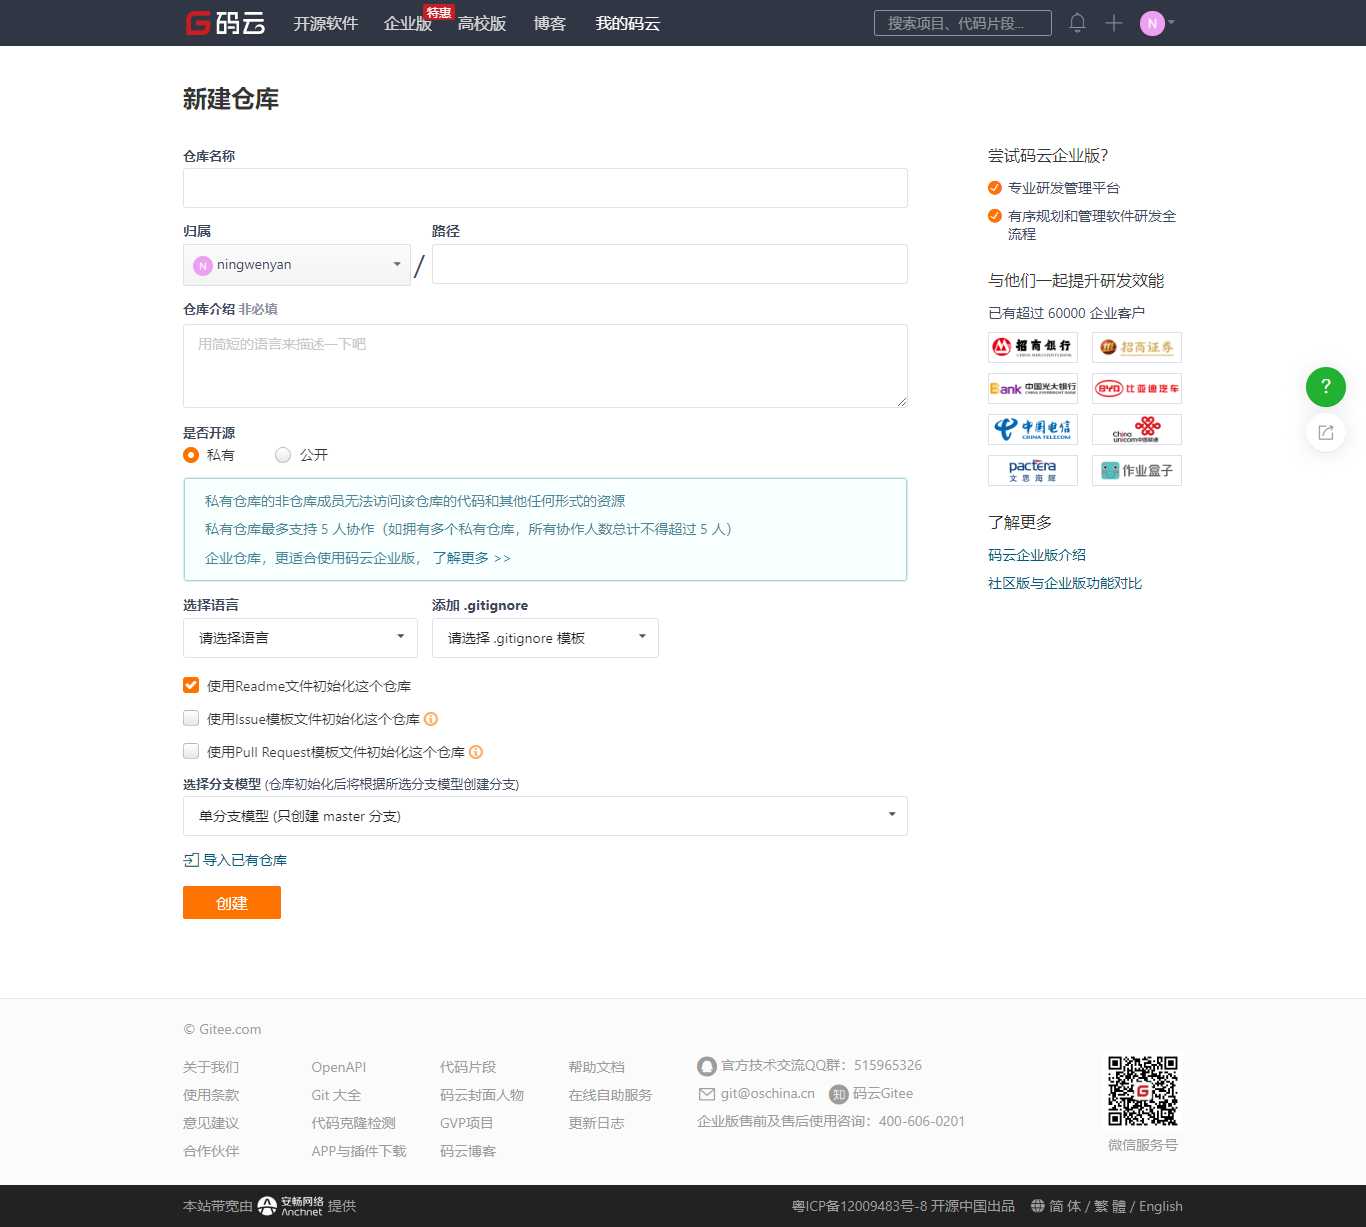Click the China Unicom customer logo

[x=1137, y=429]
